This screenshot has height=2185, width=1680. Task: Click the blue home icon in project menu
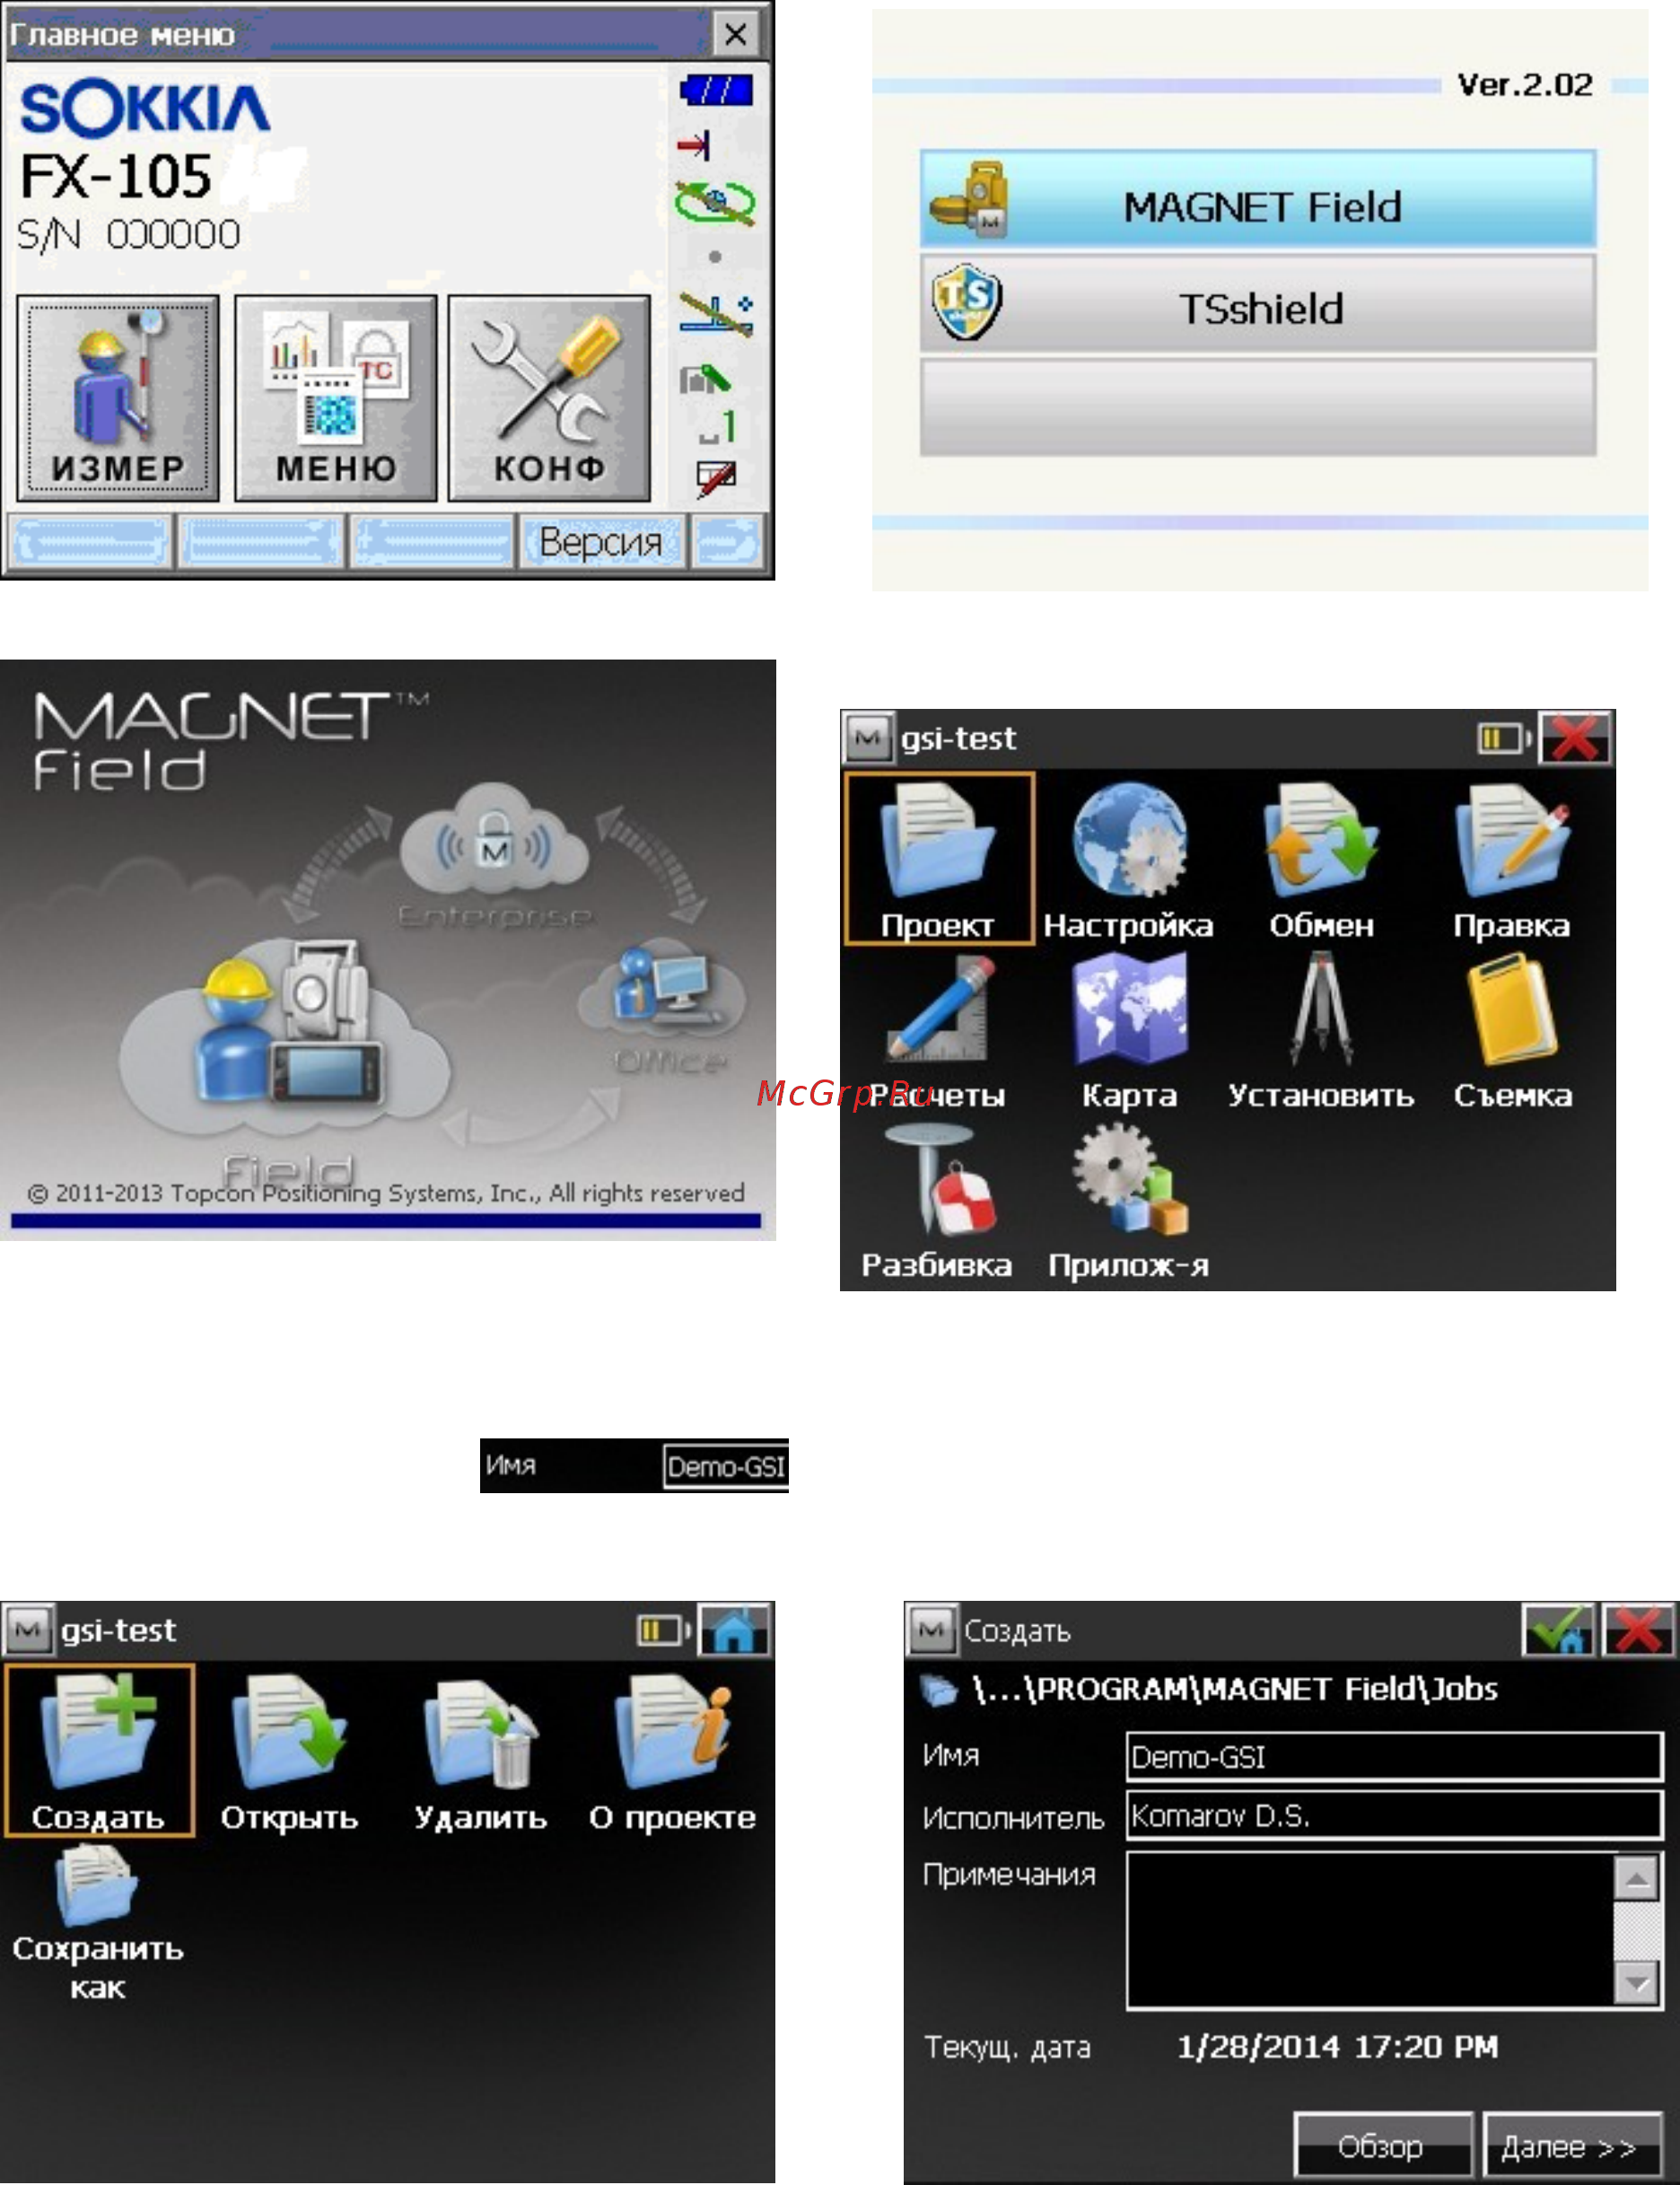click(734, 1630)
